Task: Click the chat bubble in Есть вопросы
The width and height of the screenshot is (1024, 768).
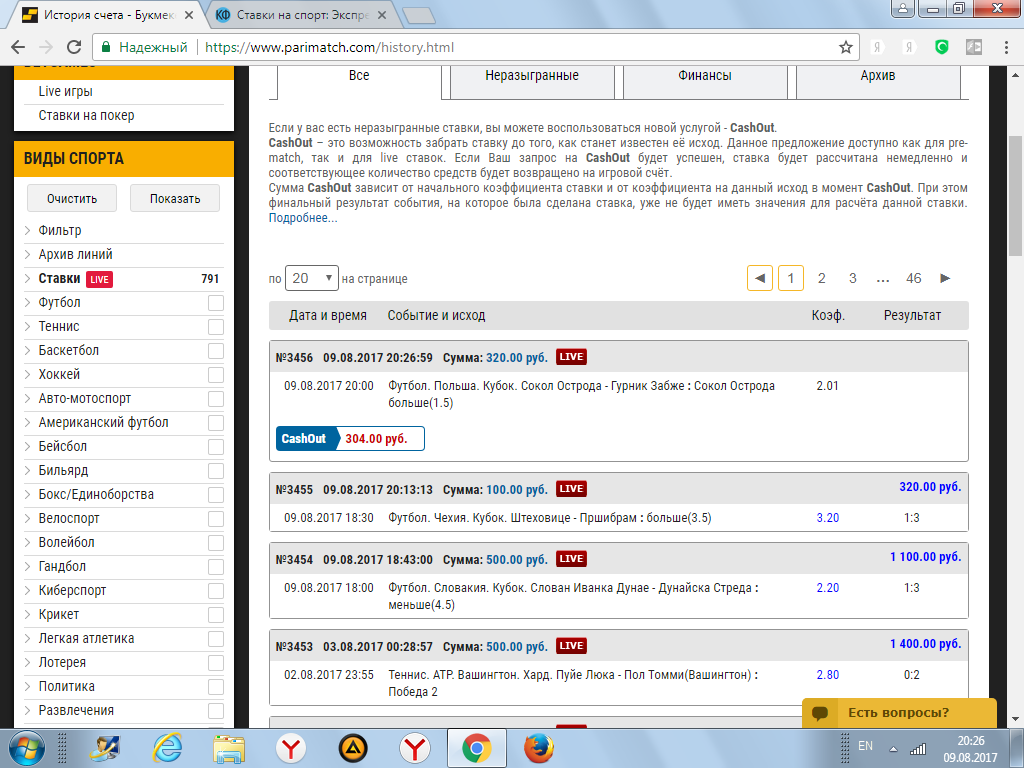Action: coord(820,712)
